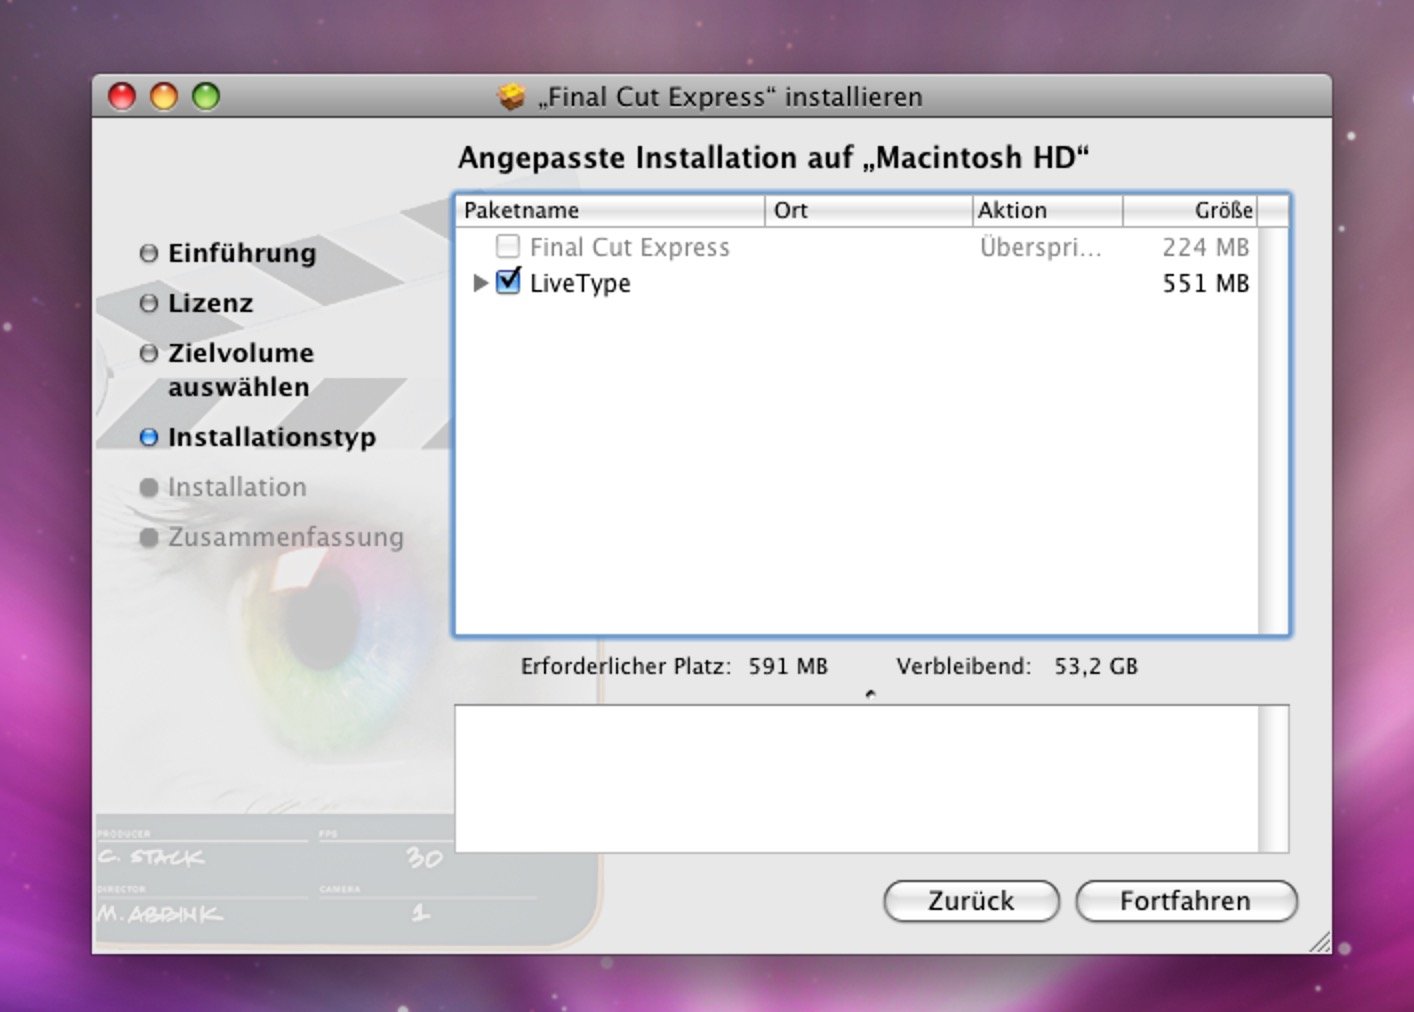
Task: Click the Verbleibend 53,2 GB value
Action: [1096, 666]
